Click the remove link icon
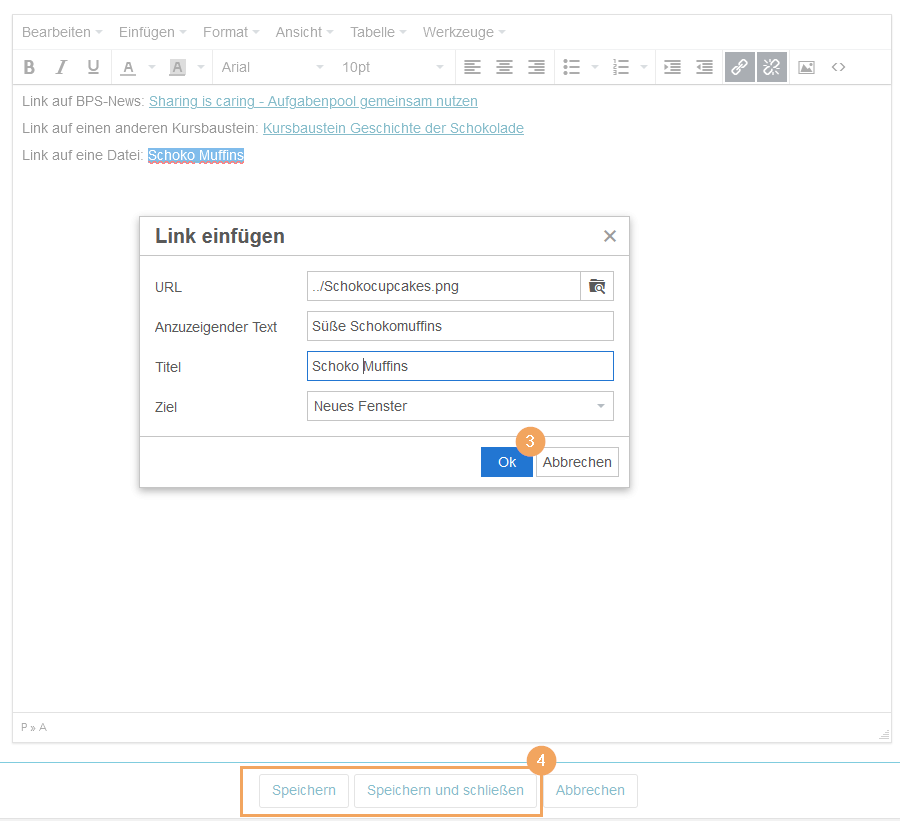Viewport: 900px width, 821px height. click(771, 67)
